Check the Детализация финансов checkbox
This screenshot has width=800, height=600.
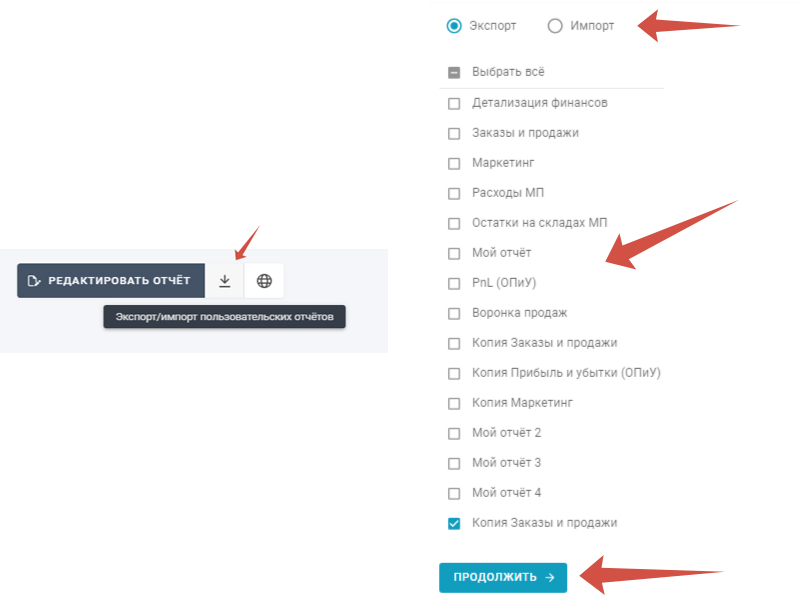[x=454, y=103]
